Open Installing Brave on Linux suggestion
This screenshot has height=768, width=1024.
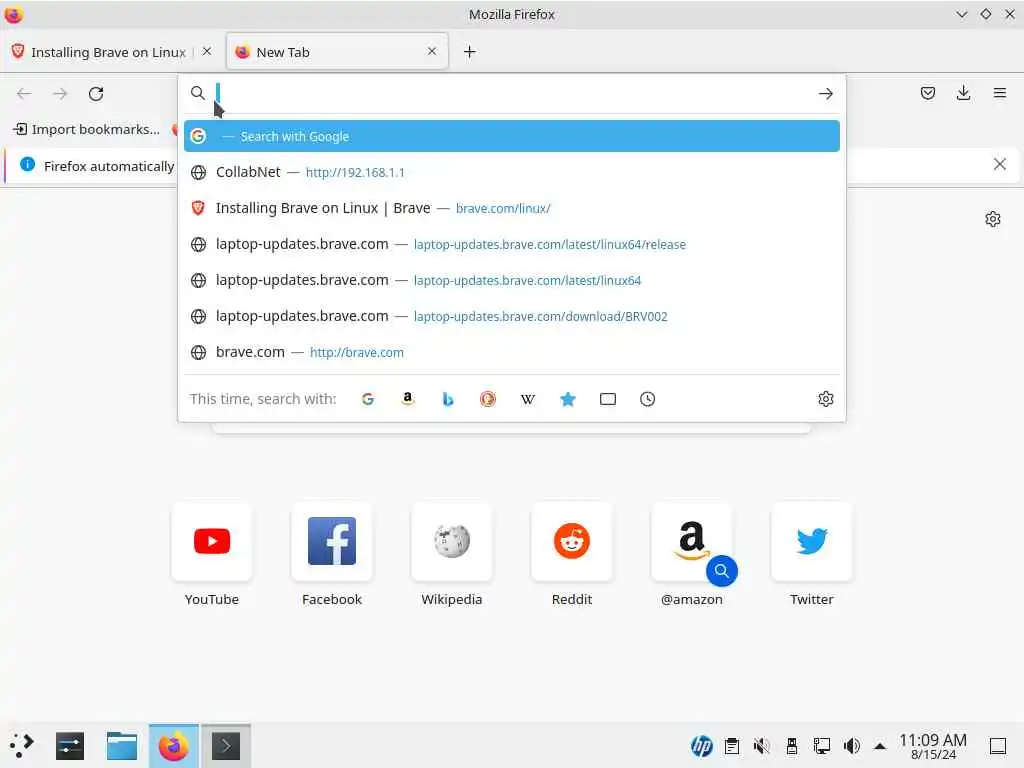point(511,208)
